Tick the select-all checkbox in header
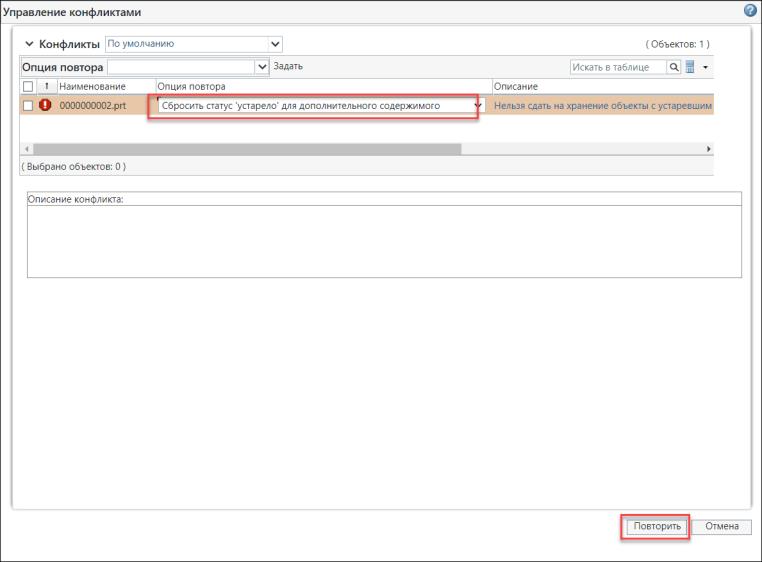The width and height of the screenshot is (762, 562). click(28, 87)
